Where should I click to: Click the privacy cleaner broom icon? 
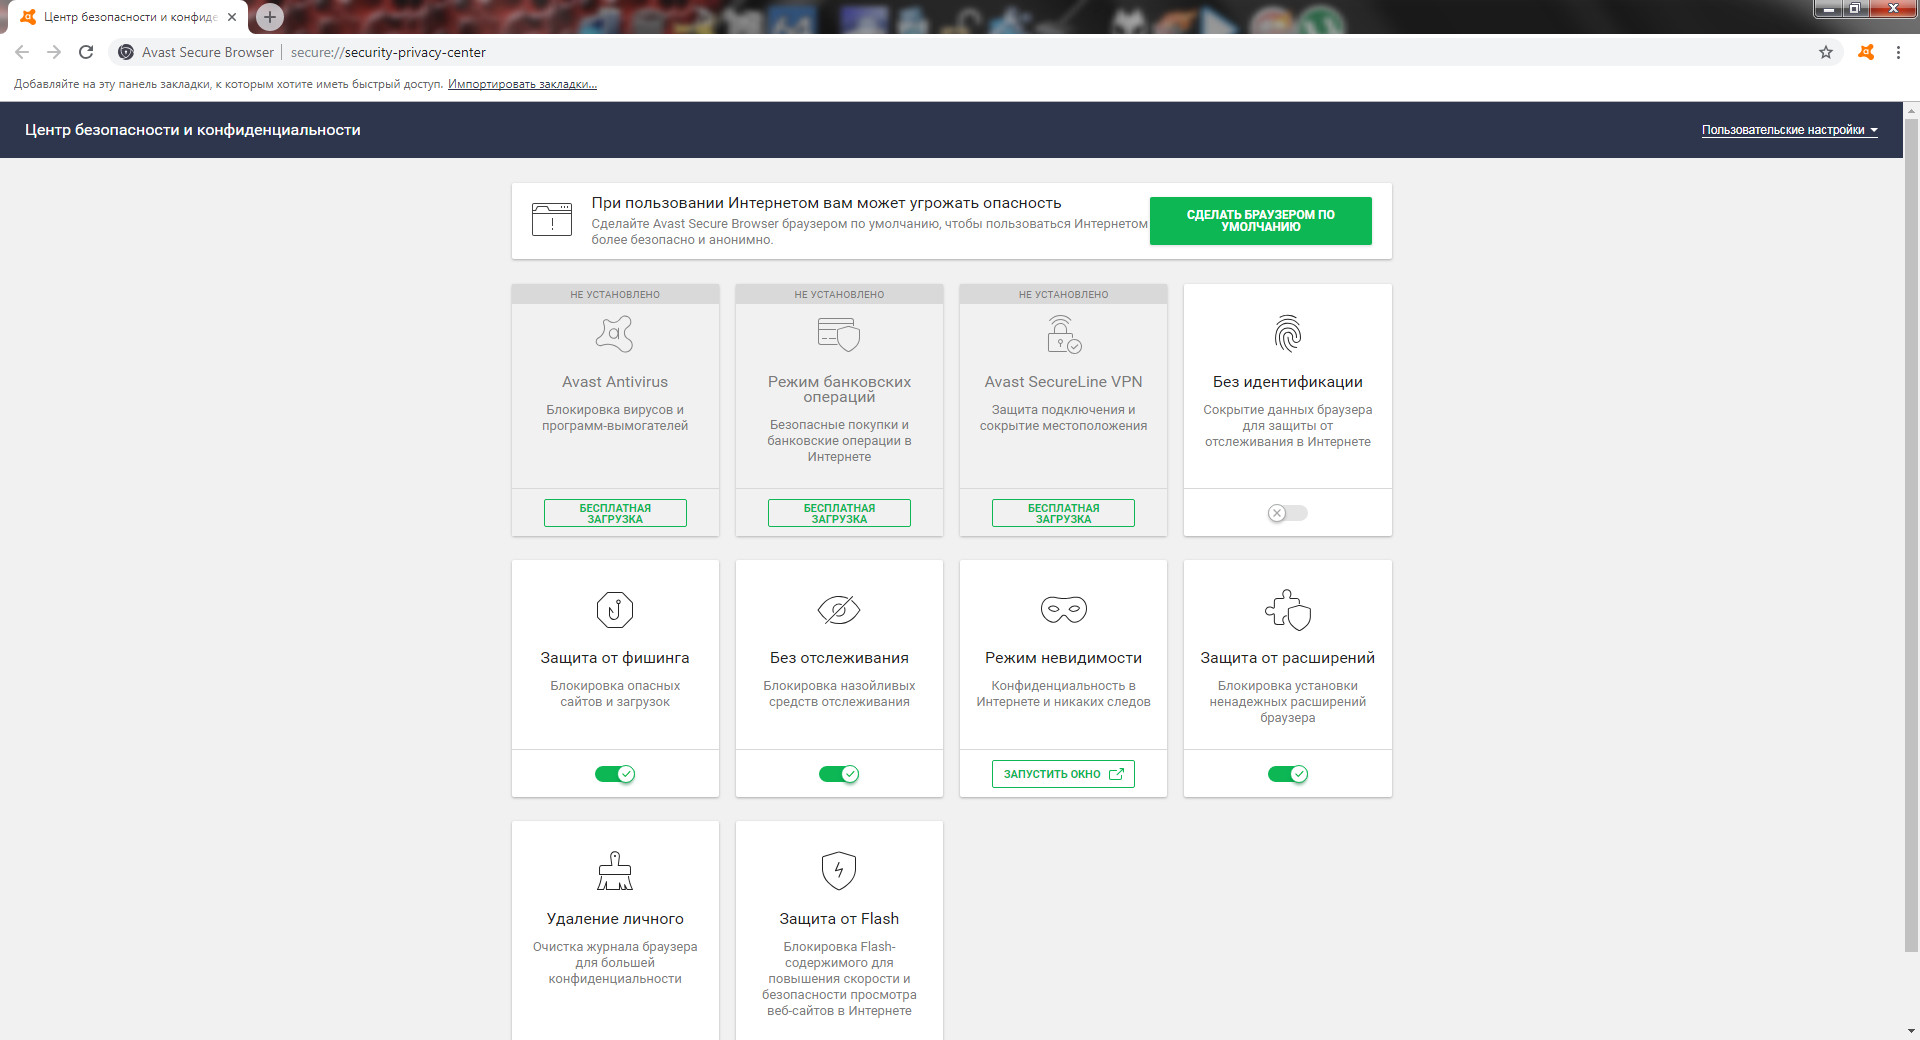point(615,871)
